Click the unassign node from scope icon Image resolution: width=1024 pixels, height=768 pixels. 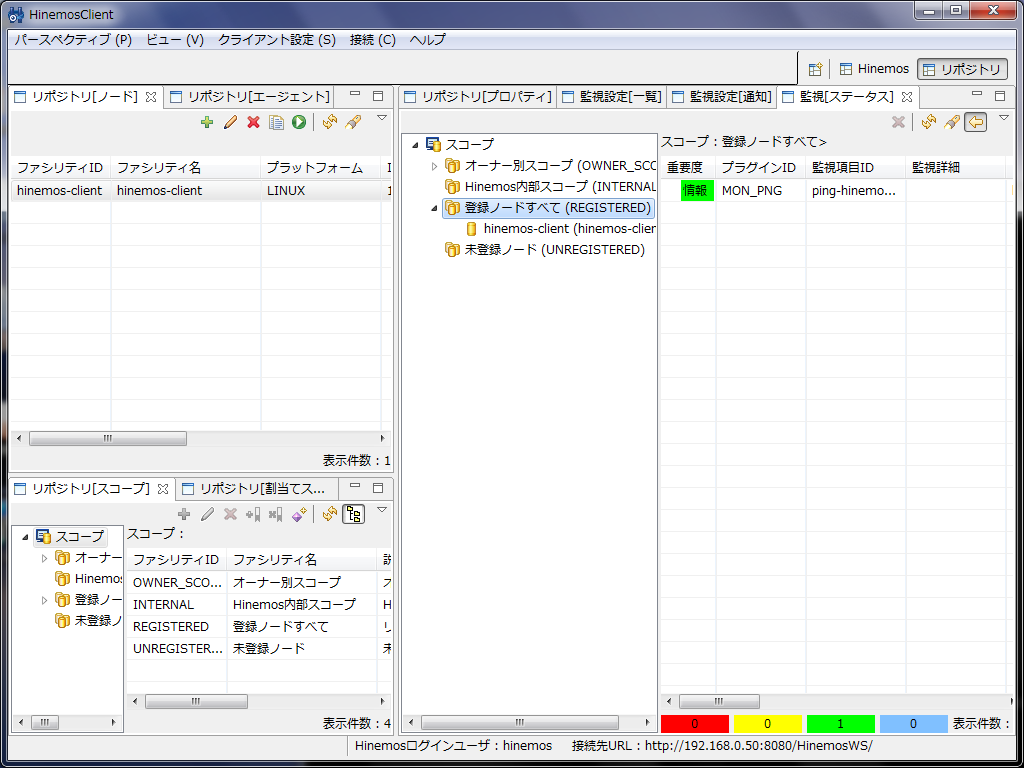[x=276, y=515]
